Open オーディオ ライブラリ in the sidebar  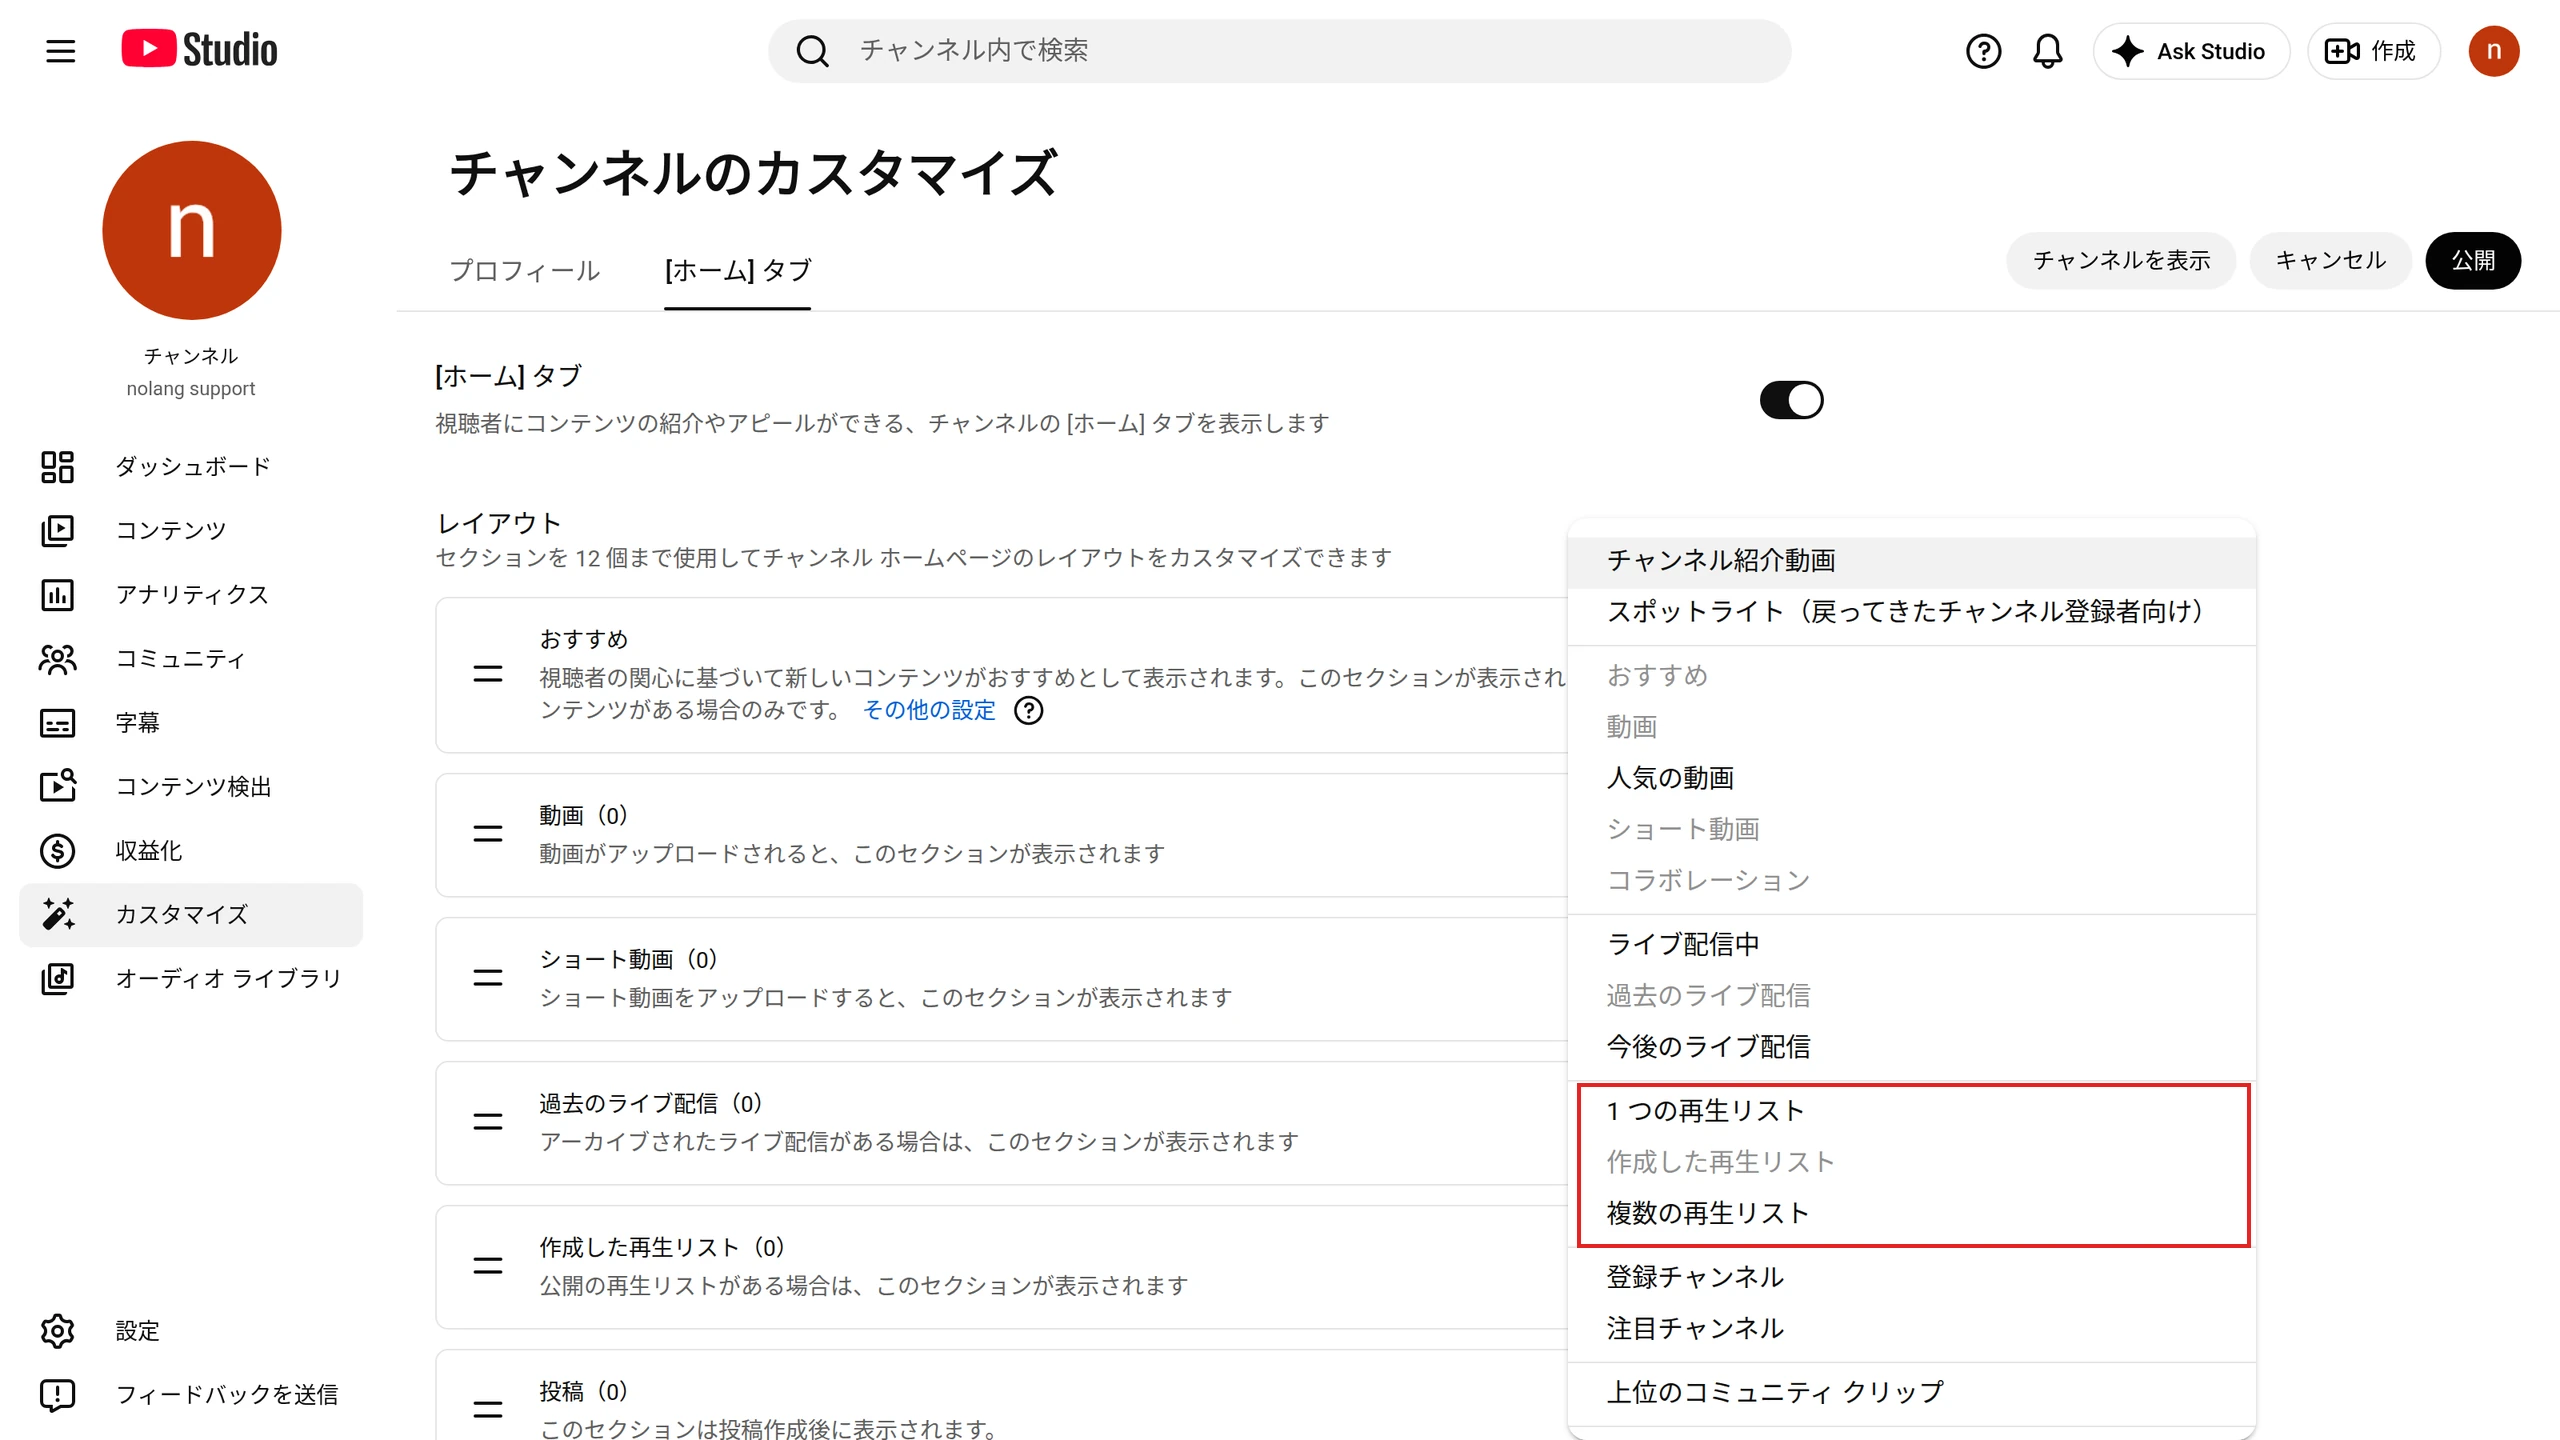tap(191, 979)
